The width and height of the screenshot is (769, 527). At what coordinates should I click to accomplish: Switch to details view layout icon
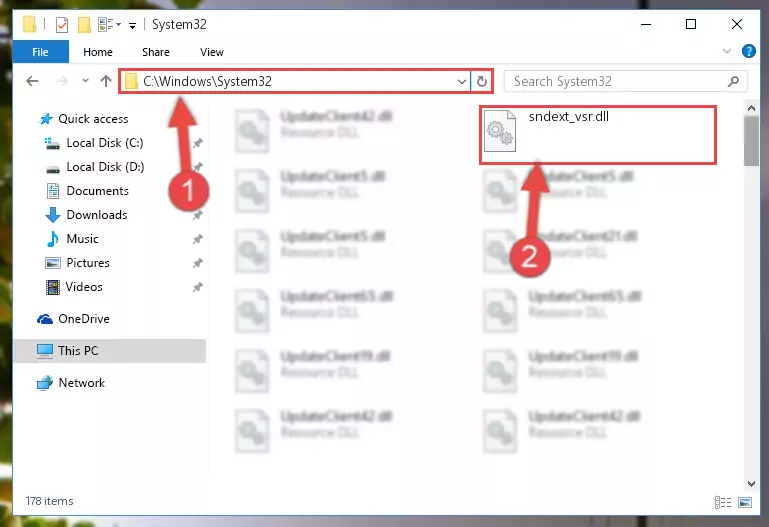[x=723, y=502]
